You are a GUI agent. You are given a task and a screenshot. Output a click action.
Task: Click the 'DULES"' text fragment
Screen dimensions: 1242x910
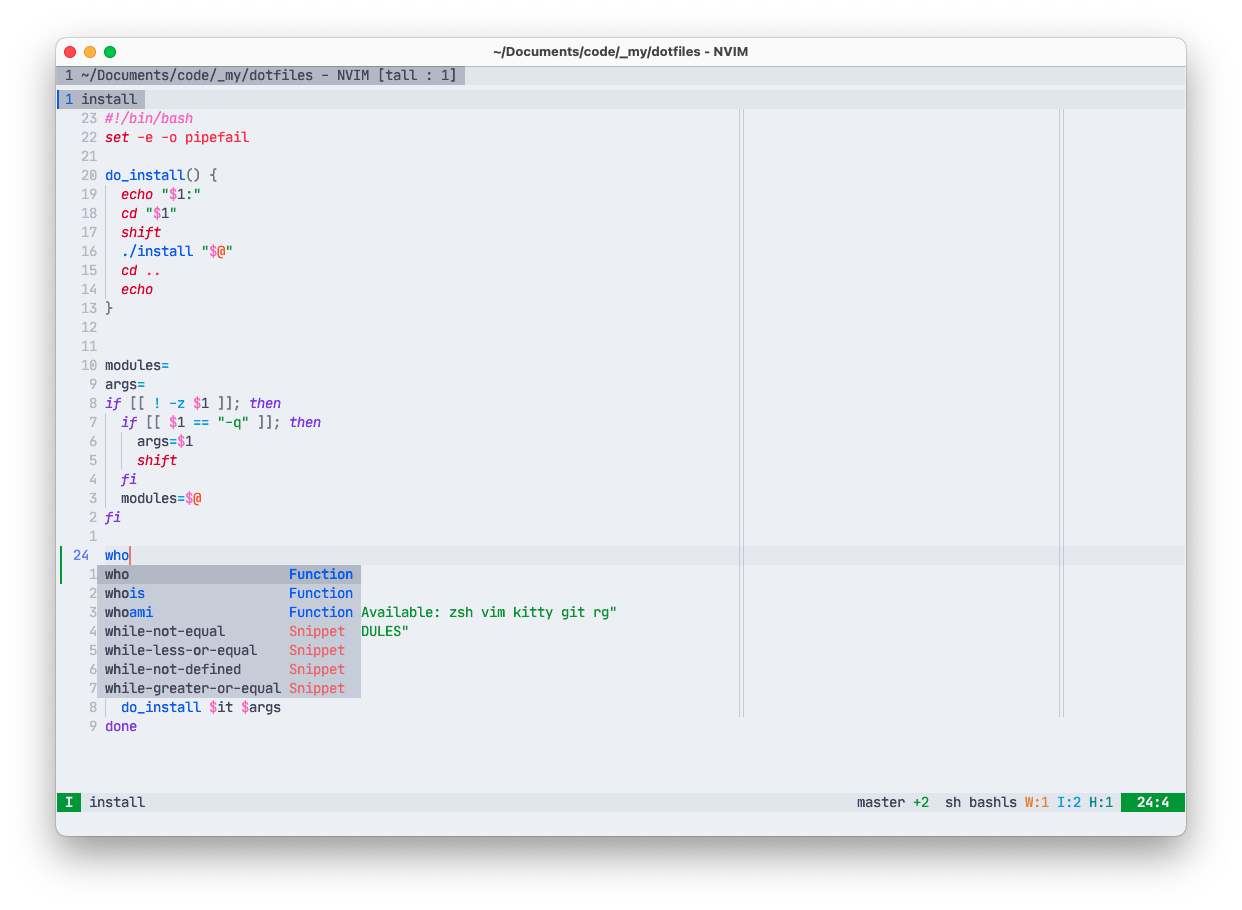click(x=385, y=631)
